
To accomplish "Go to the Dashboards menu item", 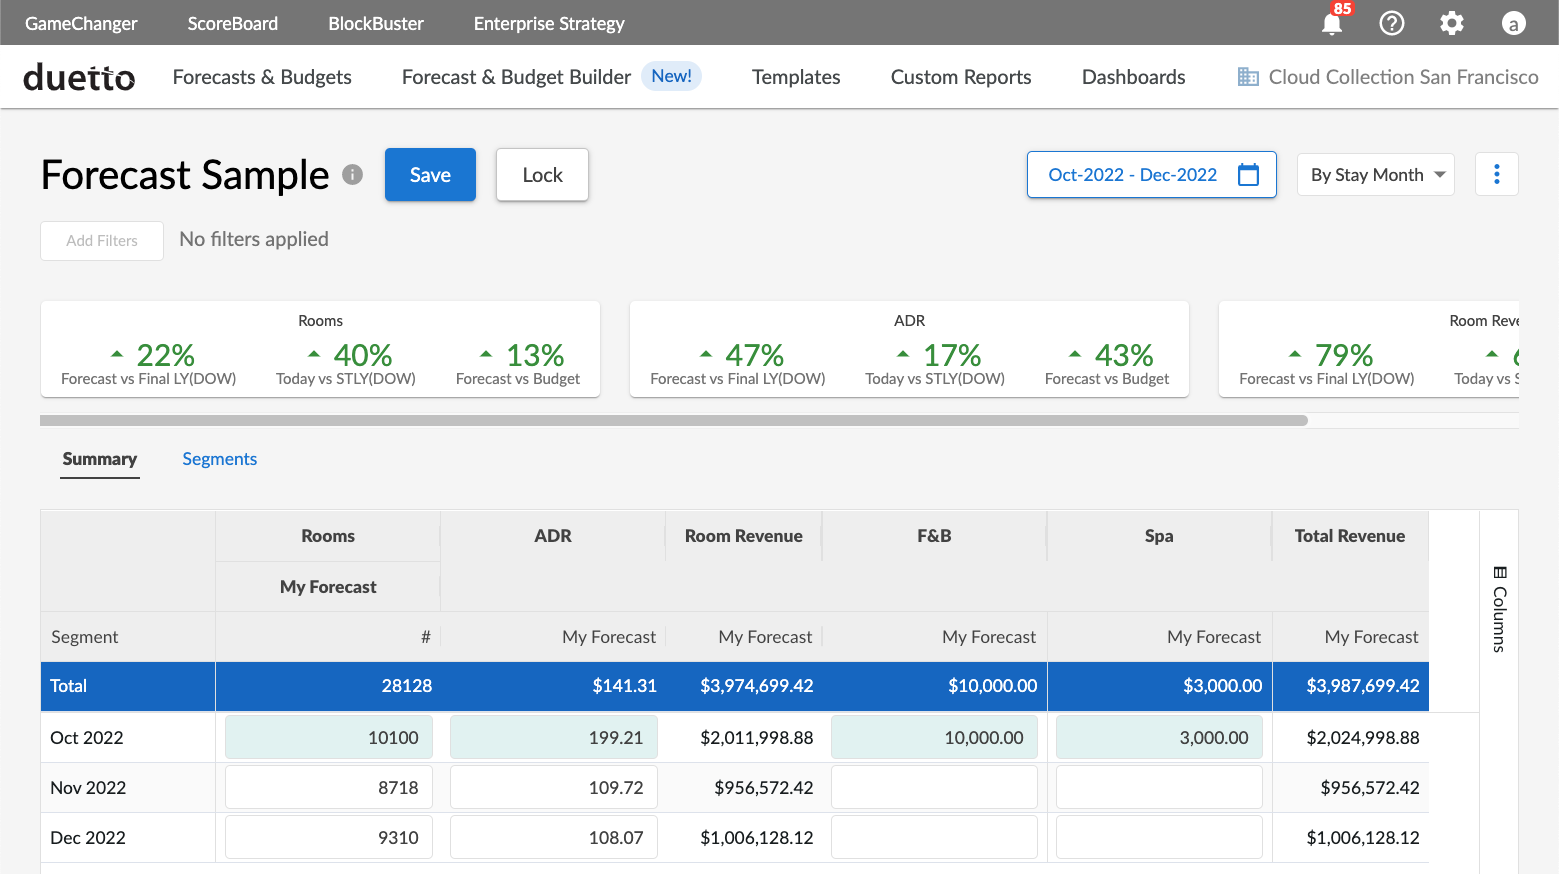I will 1133,77.
